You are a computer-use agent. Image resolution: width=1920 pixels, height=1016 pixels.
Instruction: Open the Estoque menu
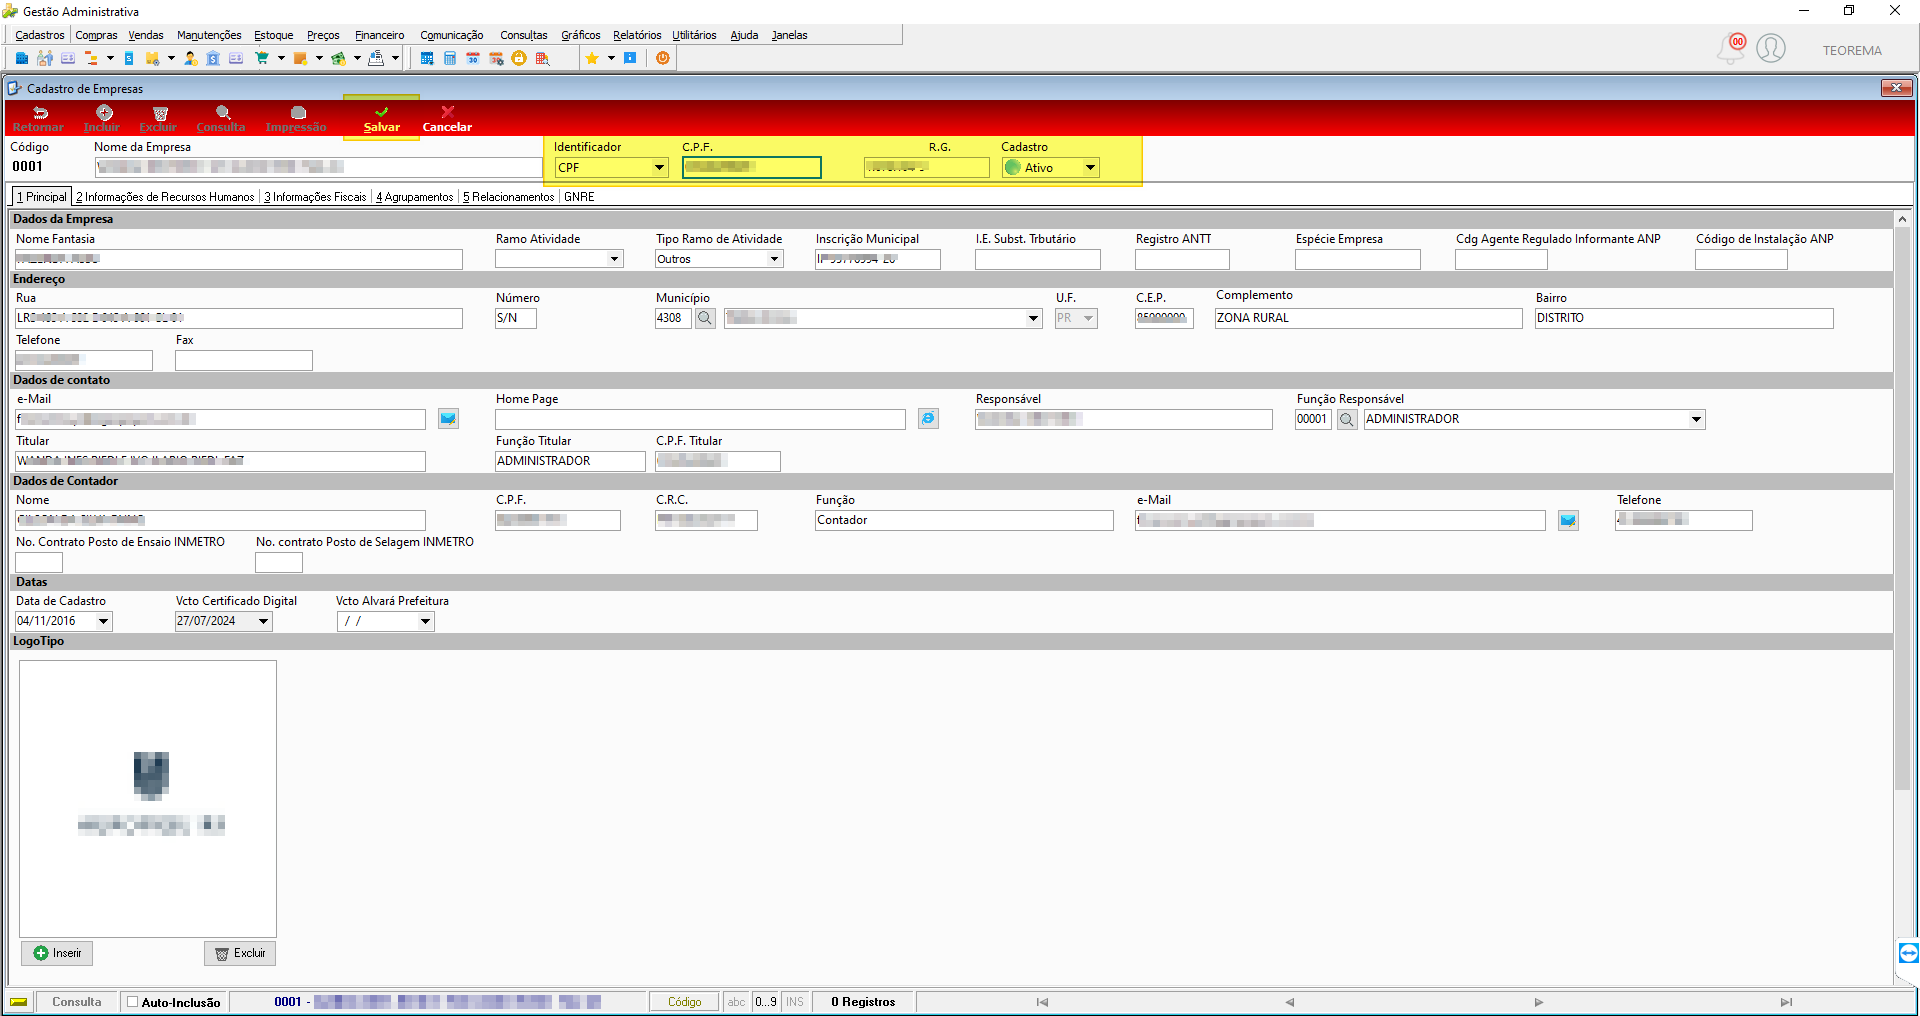point(273,35)
